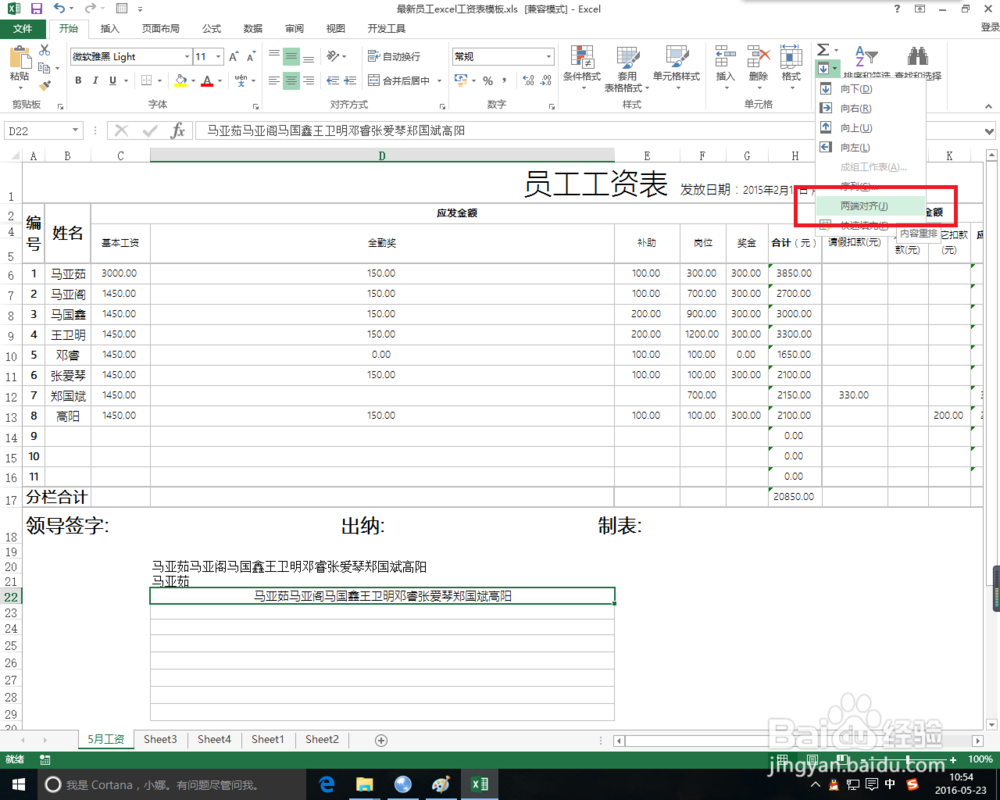
Task: Click the fill color bucket swatch
Action: pos(180,80)
